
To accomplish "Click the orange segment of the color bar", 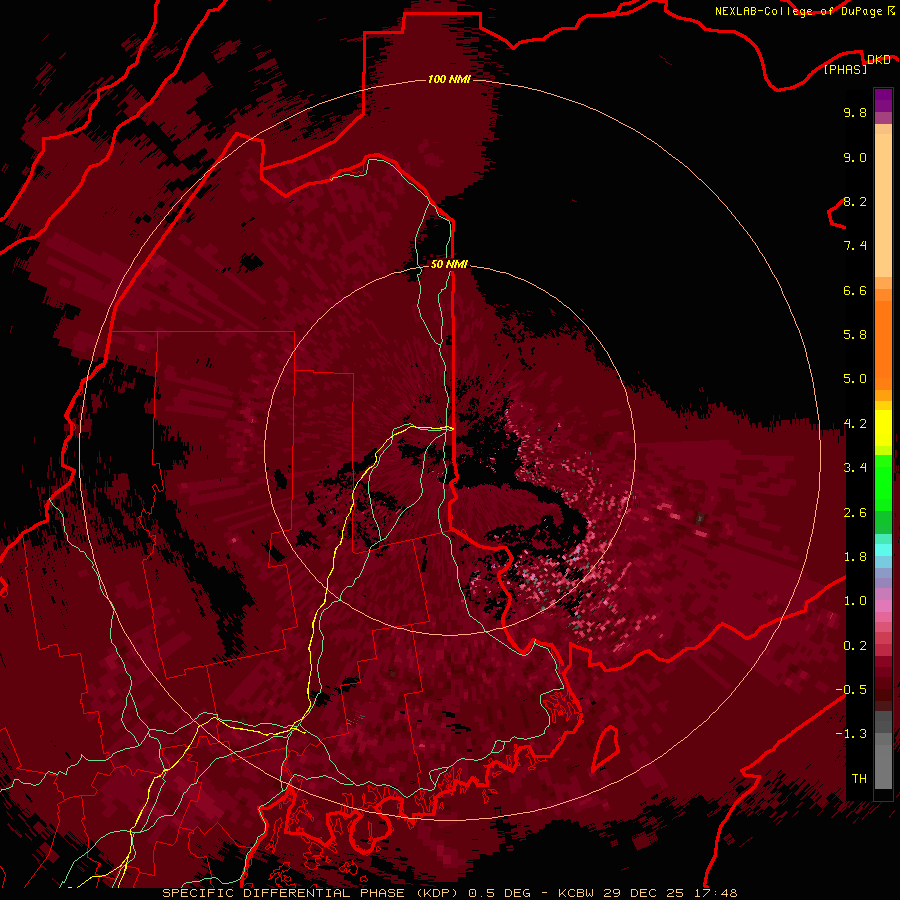I will pyautogui.click(x=883, y=345).
